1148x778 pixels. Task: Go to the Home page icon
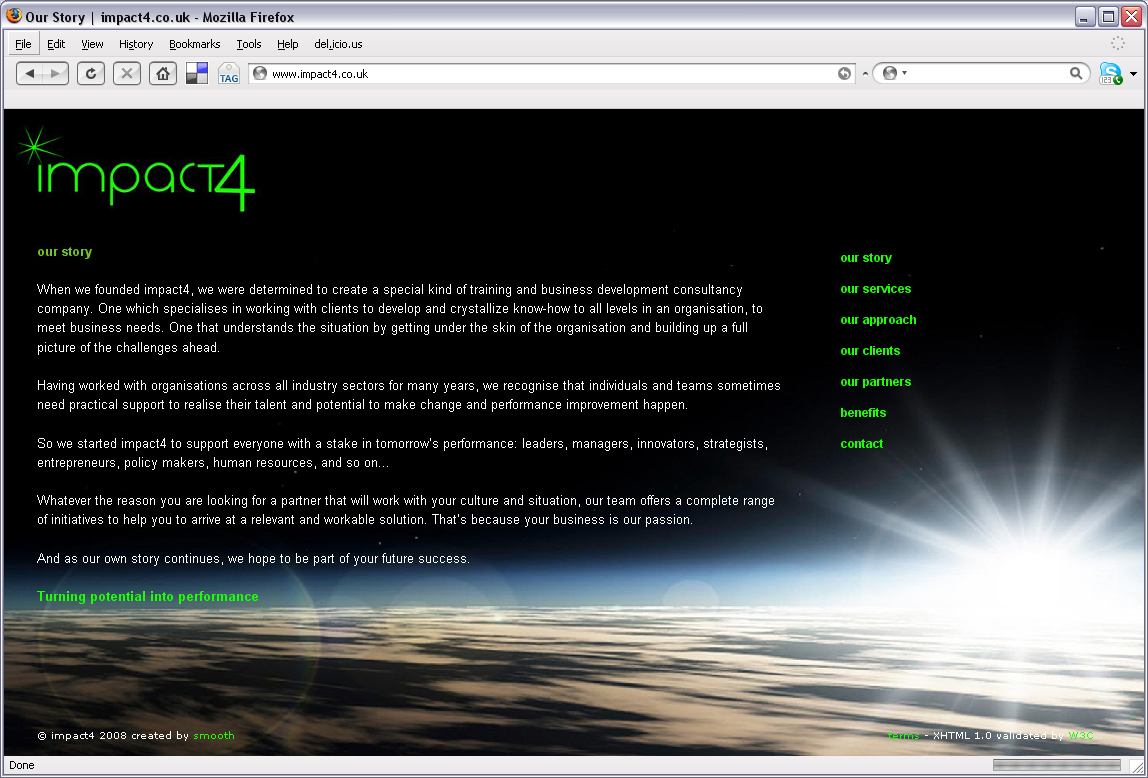point(162,73)
